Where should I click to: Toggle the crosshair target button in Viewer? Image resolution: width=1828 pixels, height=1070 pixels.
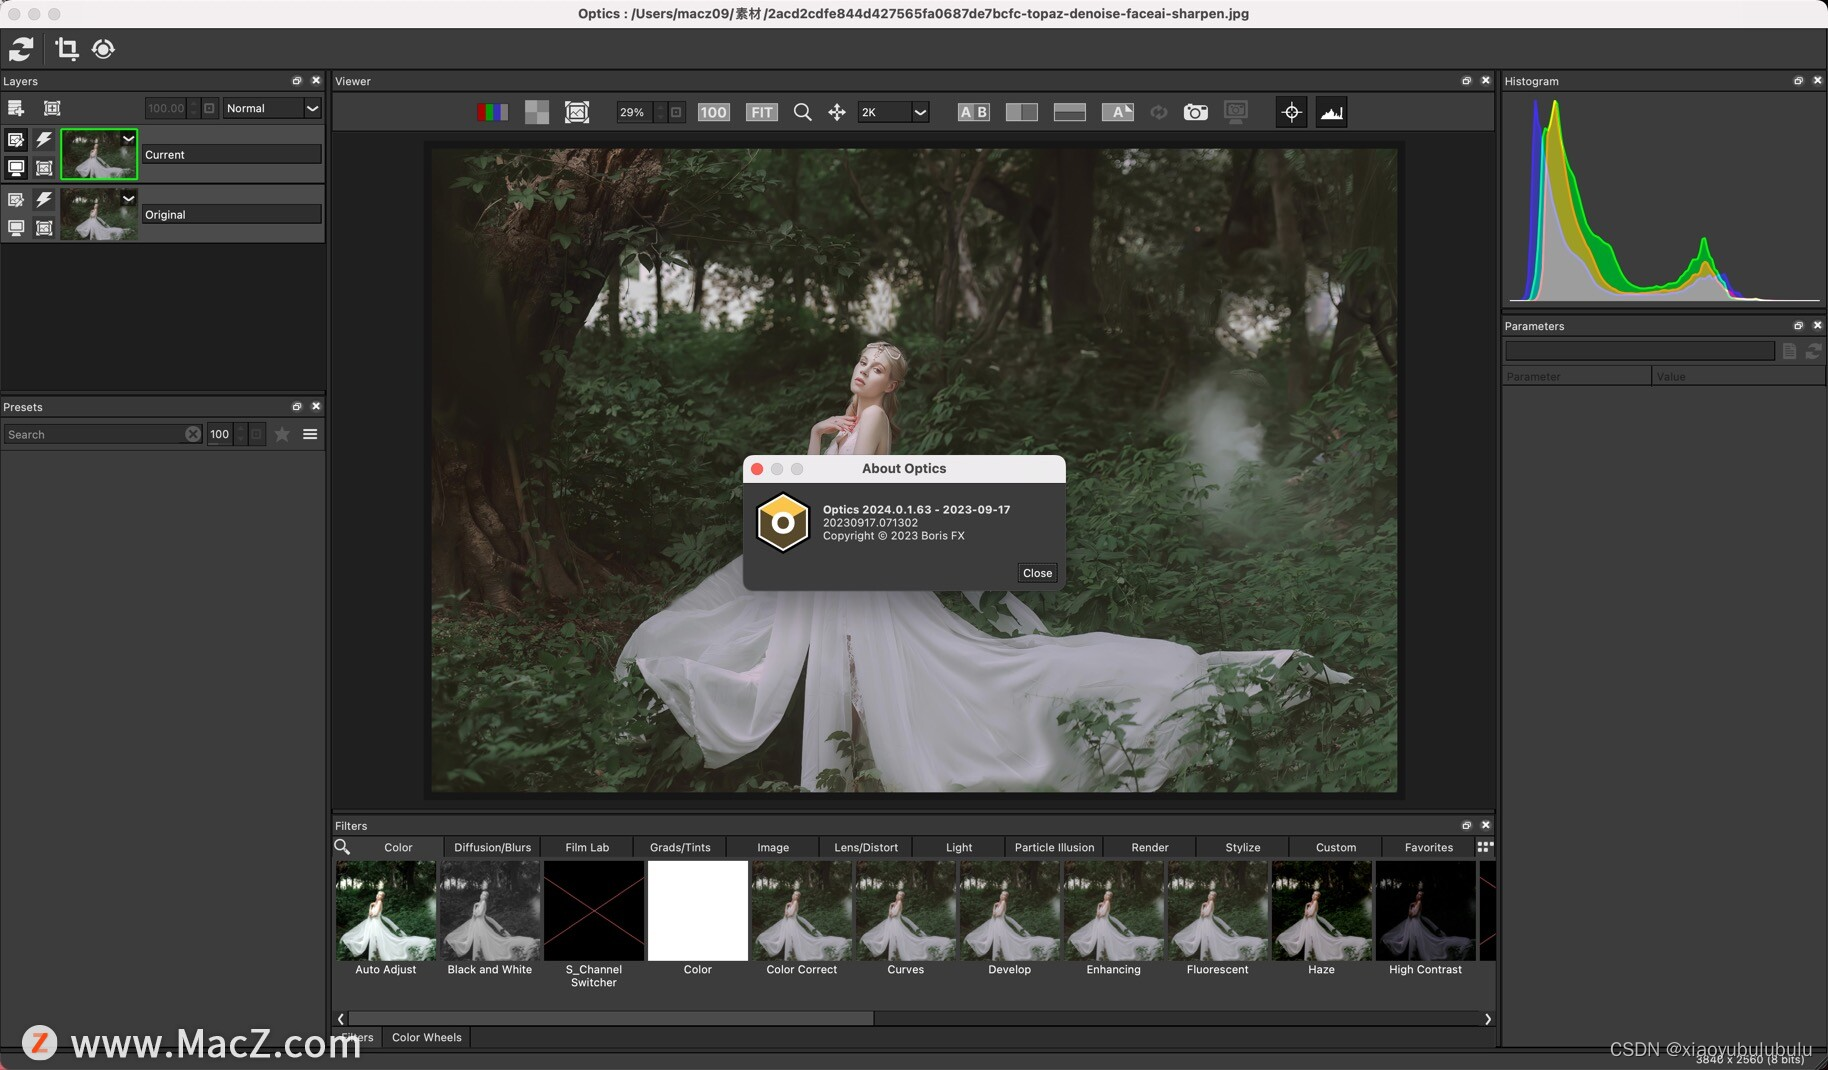1291,112
